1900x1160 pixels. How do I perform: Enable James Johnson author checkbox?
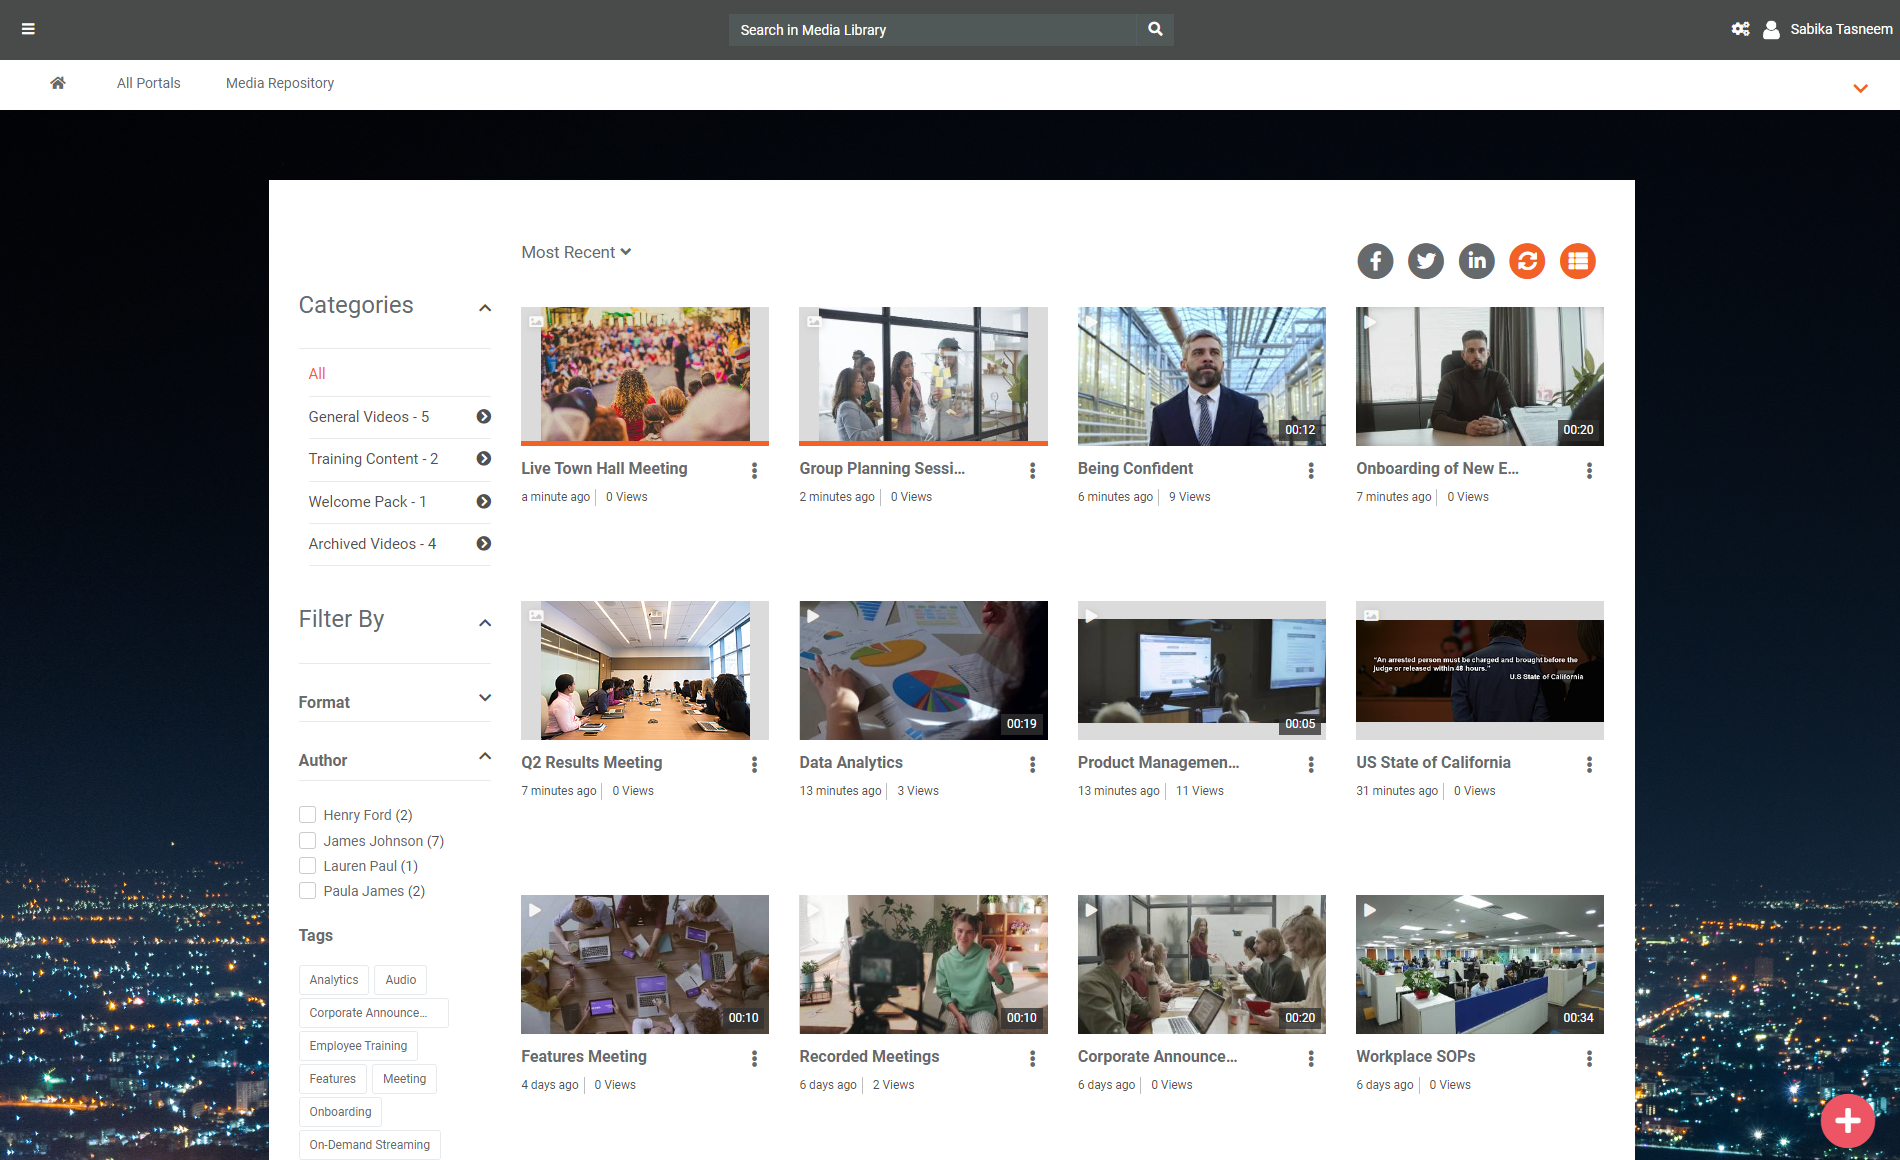pos(308,841)
